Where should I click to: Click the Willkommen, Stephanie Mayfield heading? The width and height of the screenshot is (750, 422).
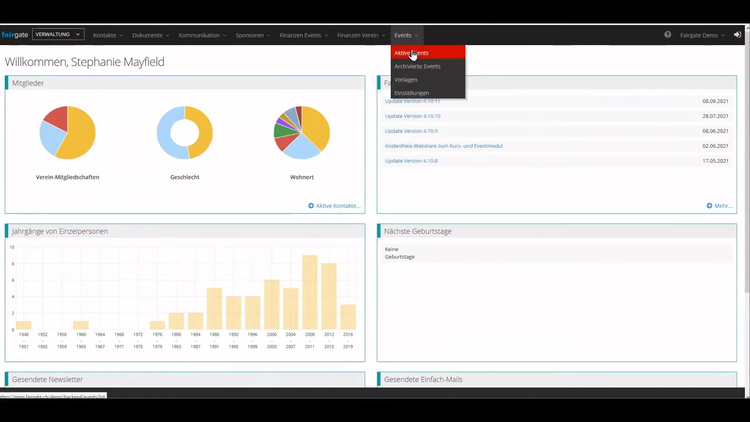point(85,62)
